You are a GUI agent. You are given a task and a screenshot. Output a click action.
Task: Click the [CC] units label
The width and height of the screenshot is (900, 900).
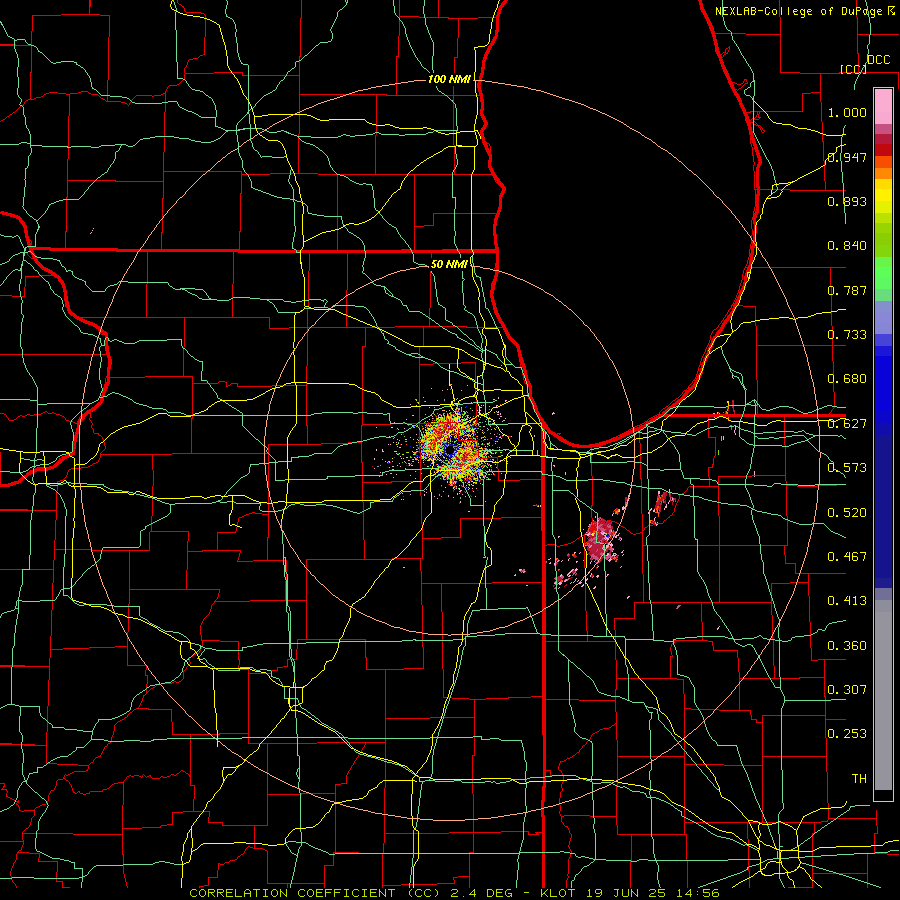click(x=853, y=69)
